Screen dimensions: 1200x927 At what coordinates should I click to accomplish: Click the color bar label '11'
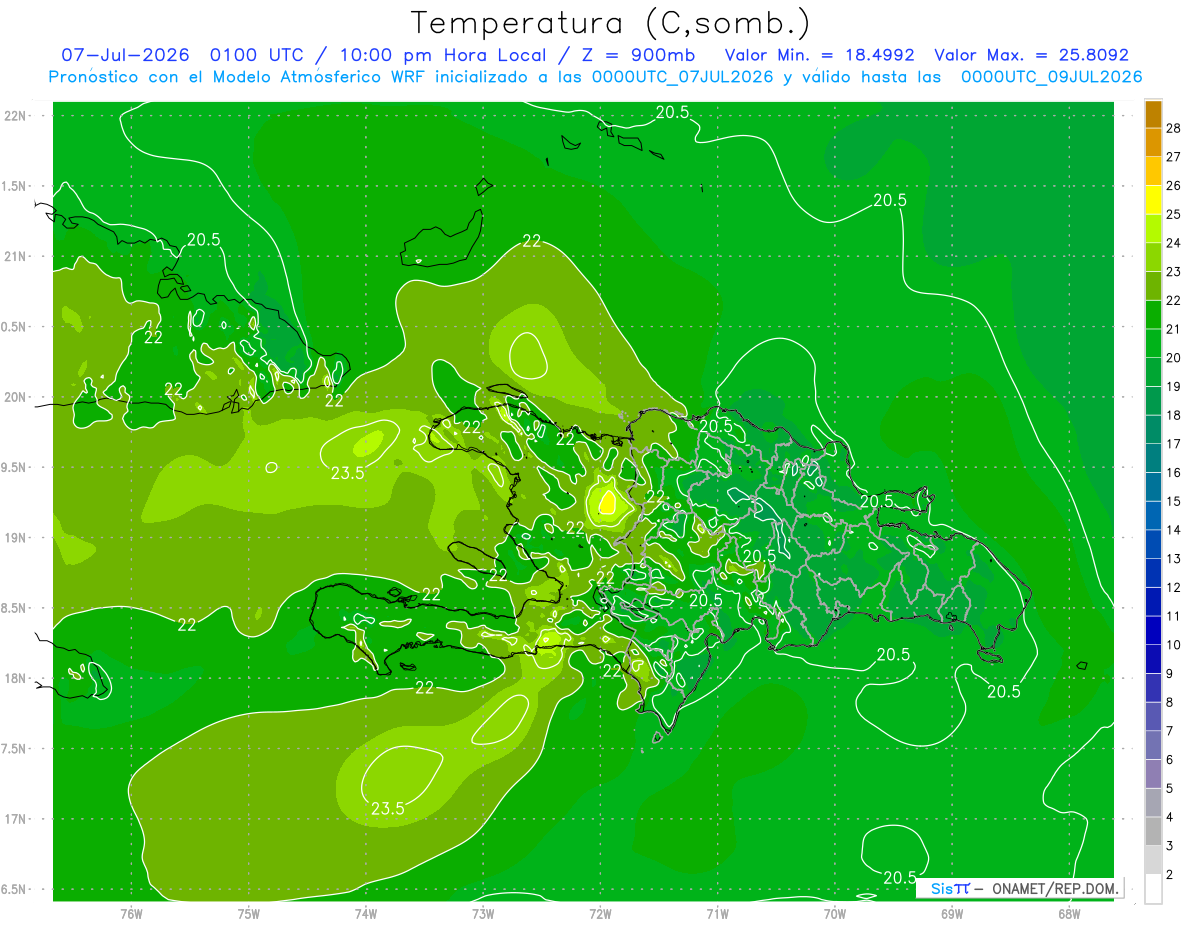click(x=1174, y=616)
